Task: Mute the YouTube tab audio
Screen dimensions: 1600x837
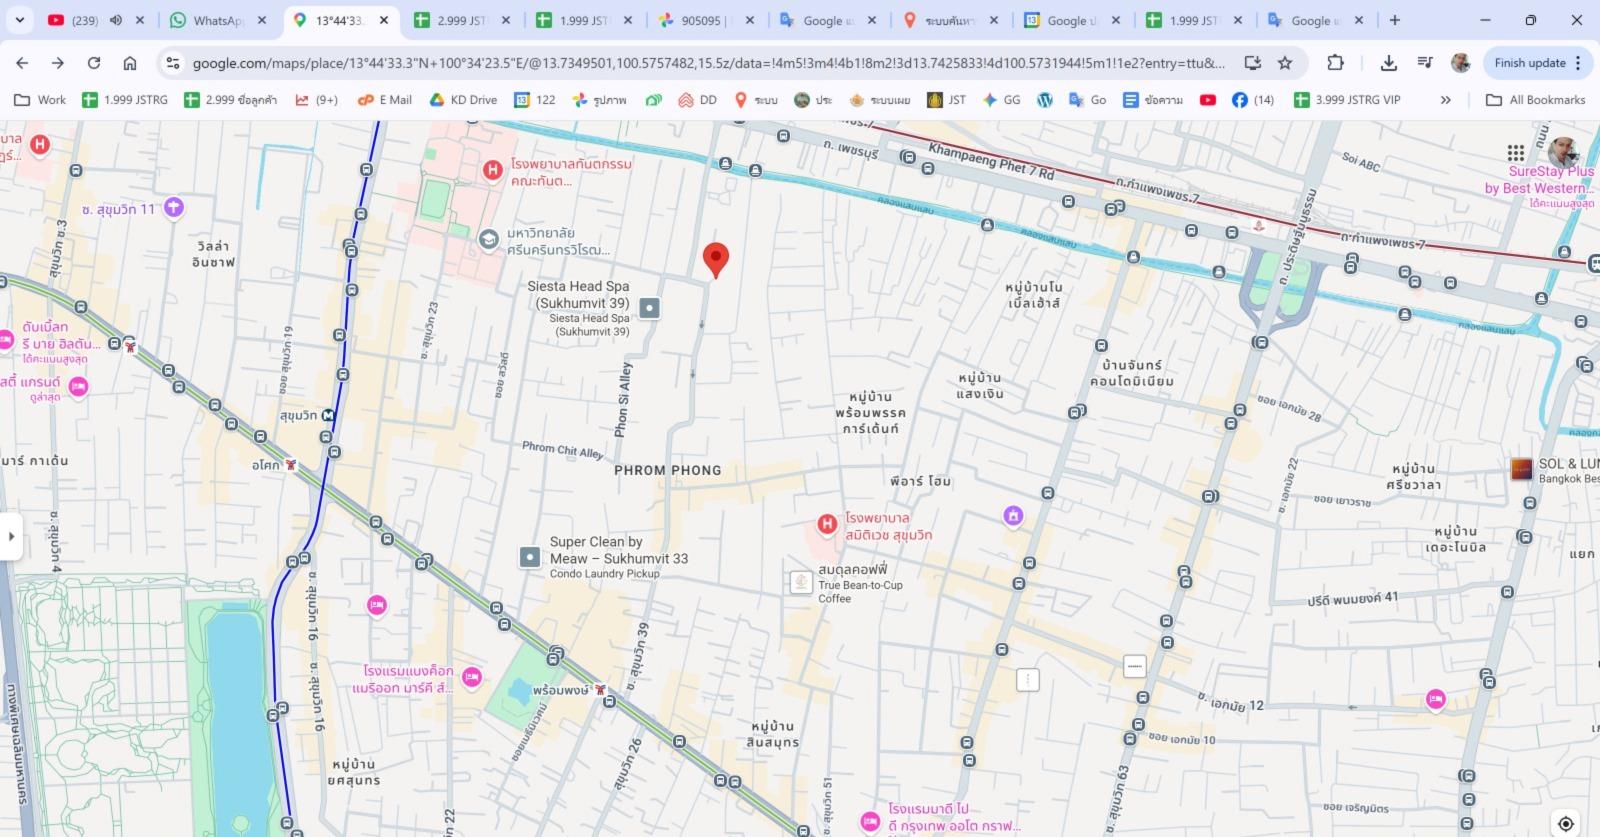Action: pos(116,20)
